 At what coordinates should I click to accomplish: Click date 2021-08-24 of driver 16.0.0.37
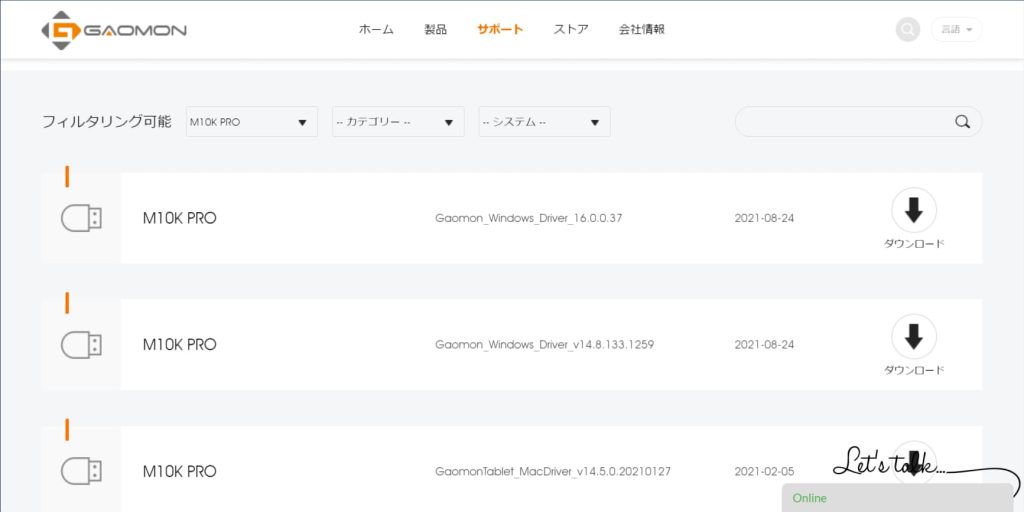(764, 218)
